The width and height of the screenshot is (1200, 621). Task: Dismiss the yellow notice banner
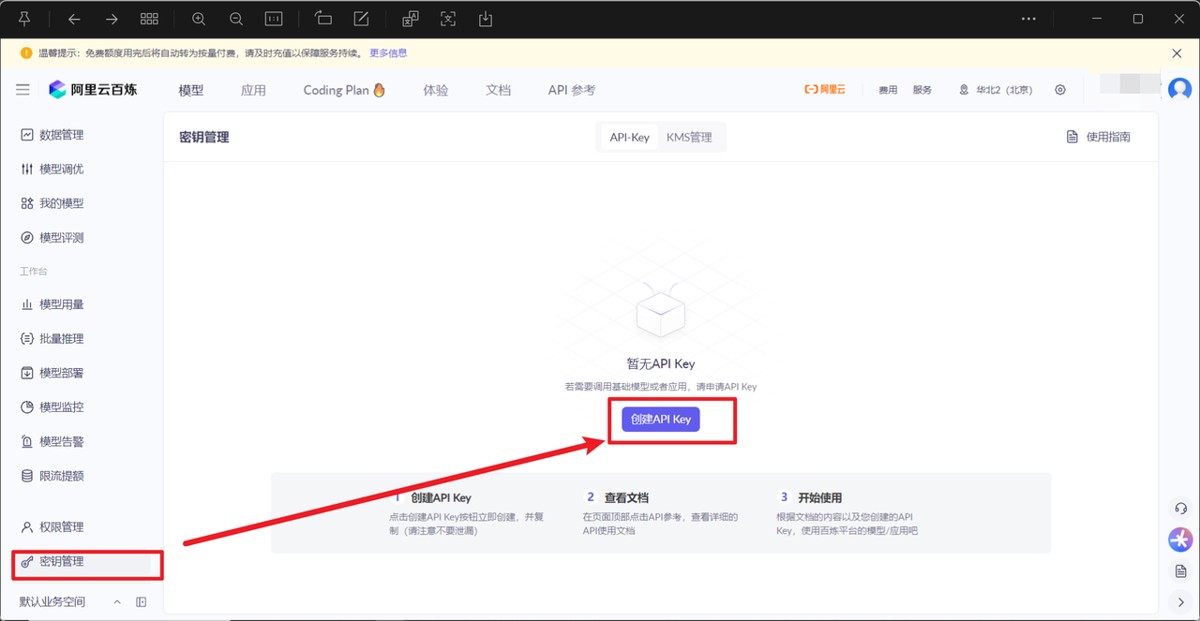1176,53
